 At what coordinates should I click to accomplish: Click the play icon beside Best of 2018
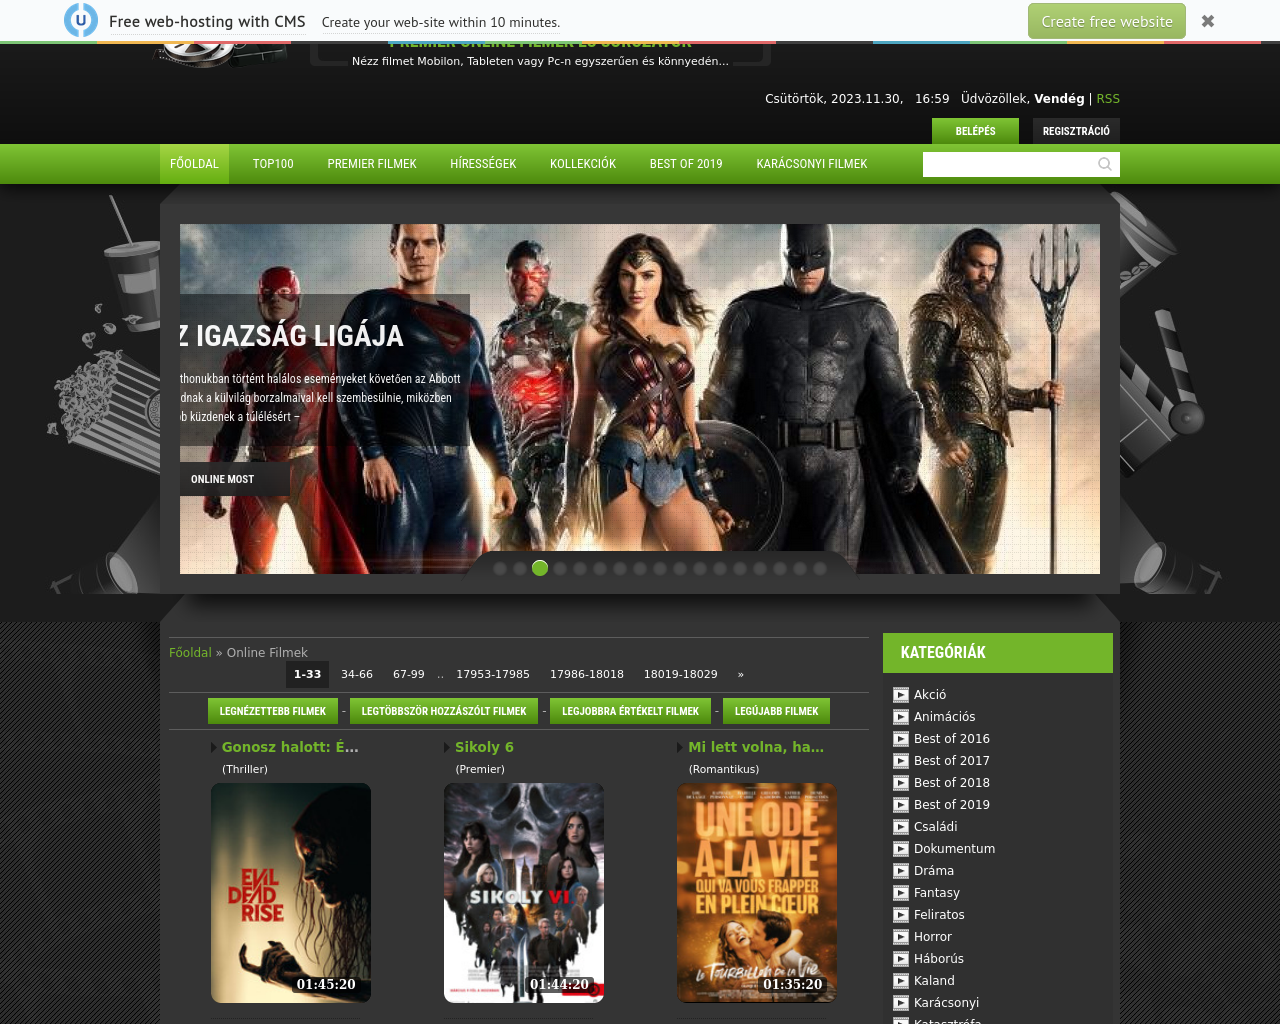pos(901,783)
